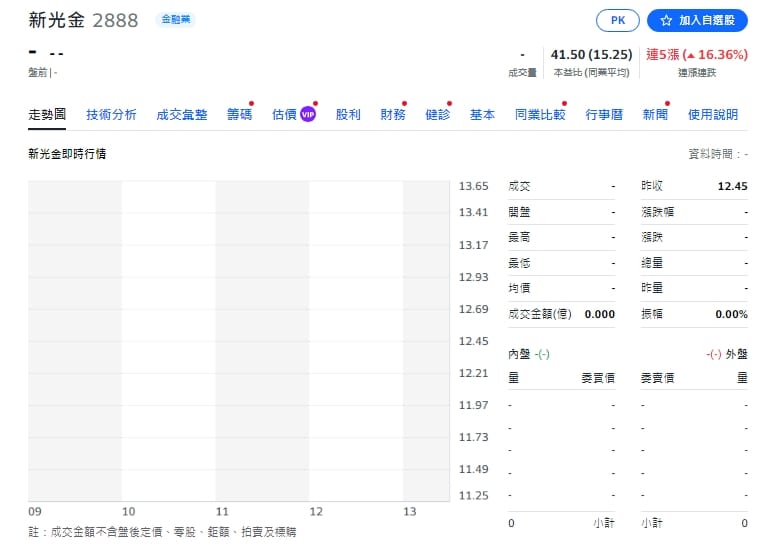Click the 本益比 (同業平均) label

coord(591,73)
